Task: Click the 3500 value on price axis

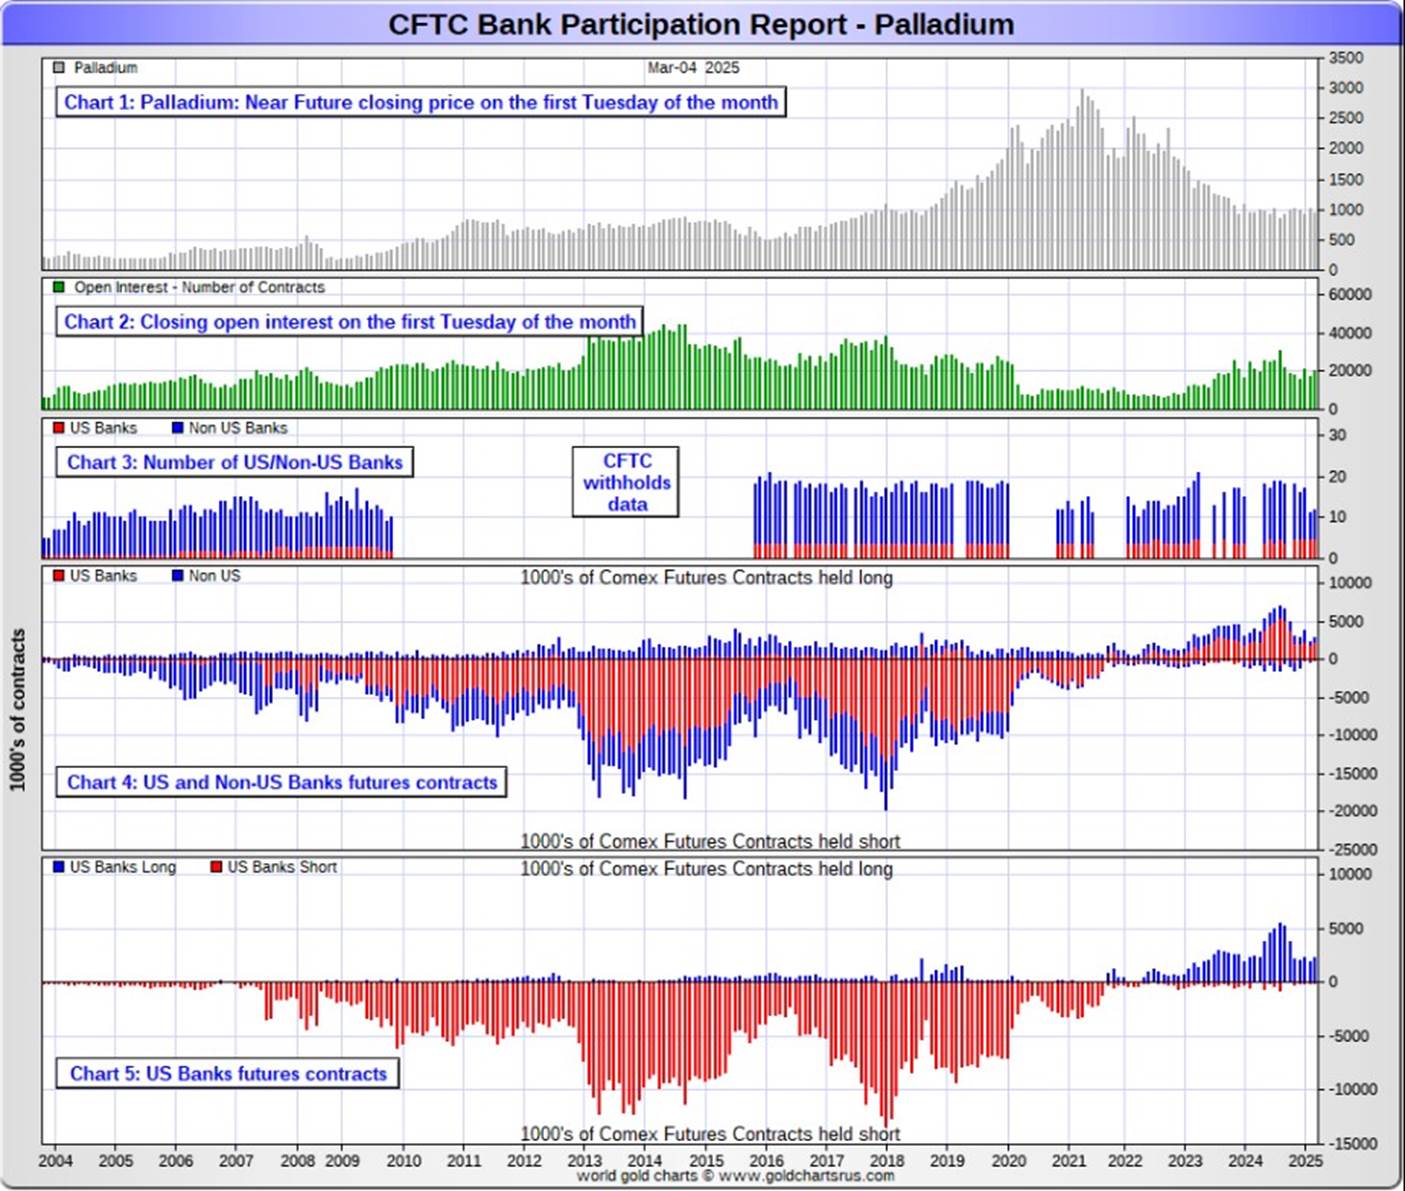Action: (1346, 58)
